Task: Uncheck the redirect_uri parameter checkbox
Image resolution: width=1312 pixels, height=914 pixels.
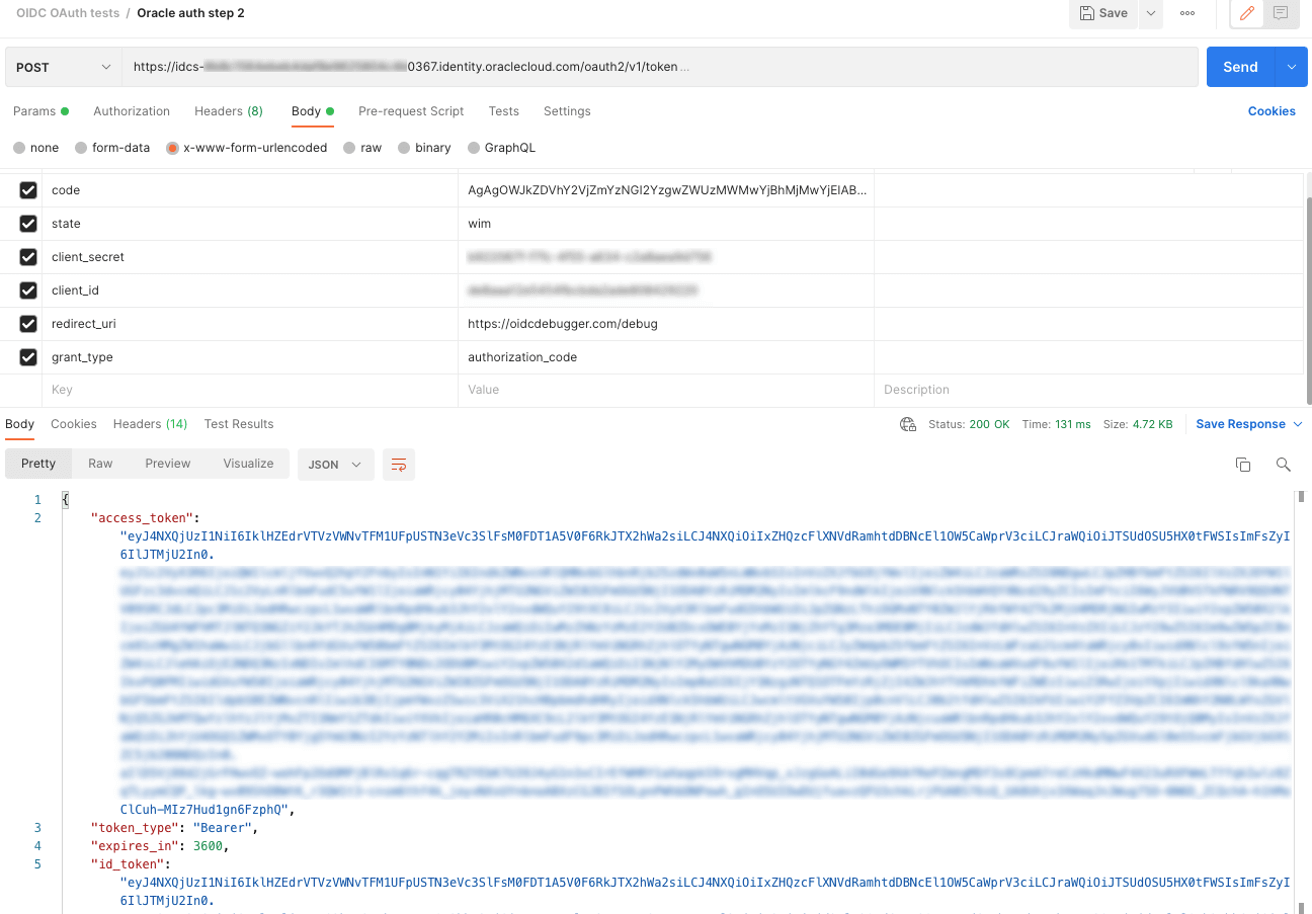Action: point(28,324)
